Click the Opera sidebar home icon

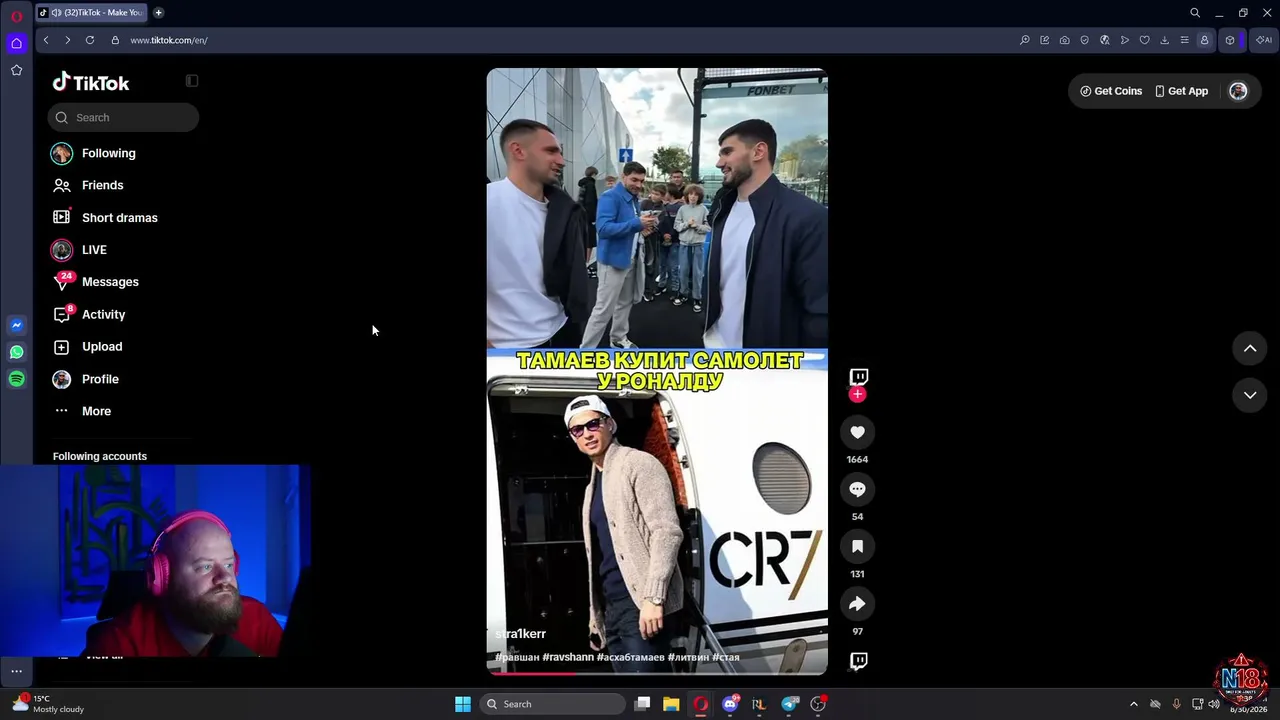(x=16, y=43)
